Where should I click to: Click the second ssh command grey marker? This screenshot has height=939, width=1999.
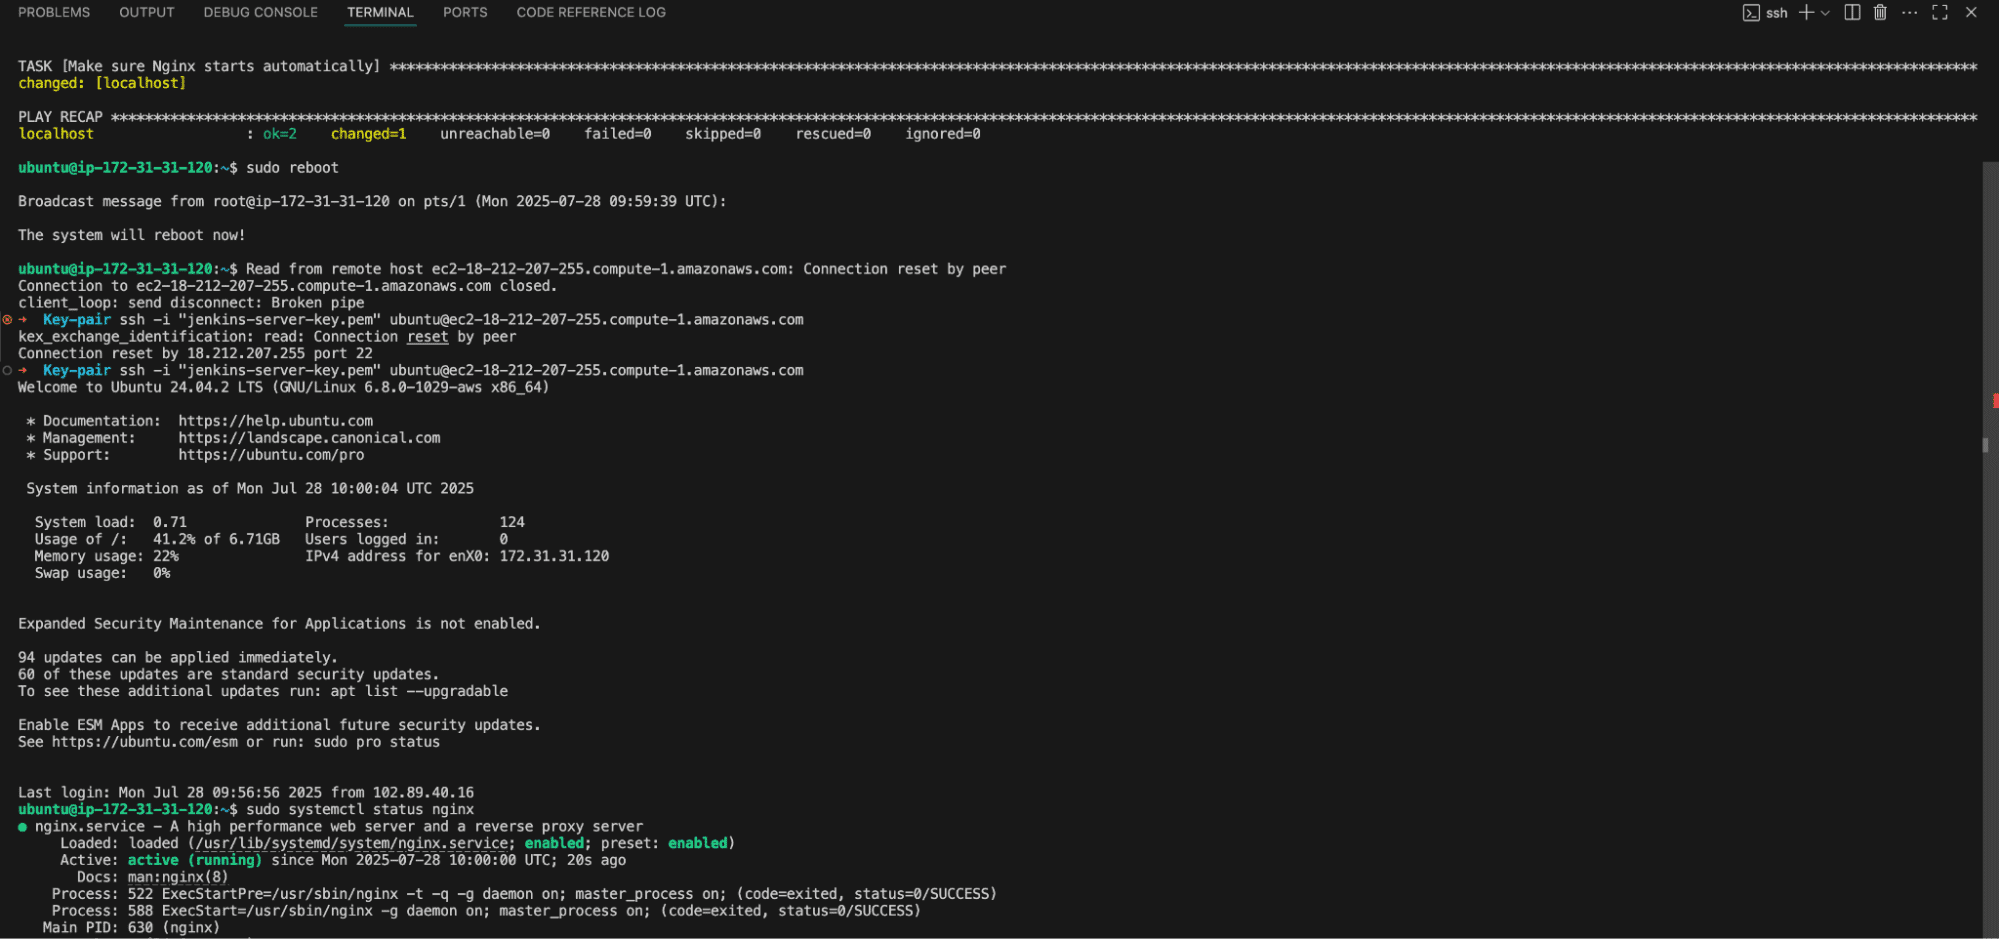(x=7, y=370)
